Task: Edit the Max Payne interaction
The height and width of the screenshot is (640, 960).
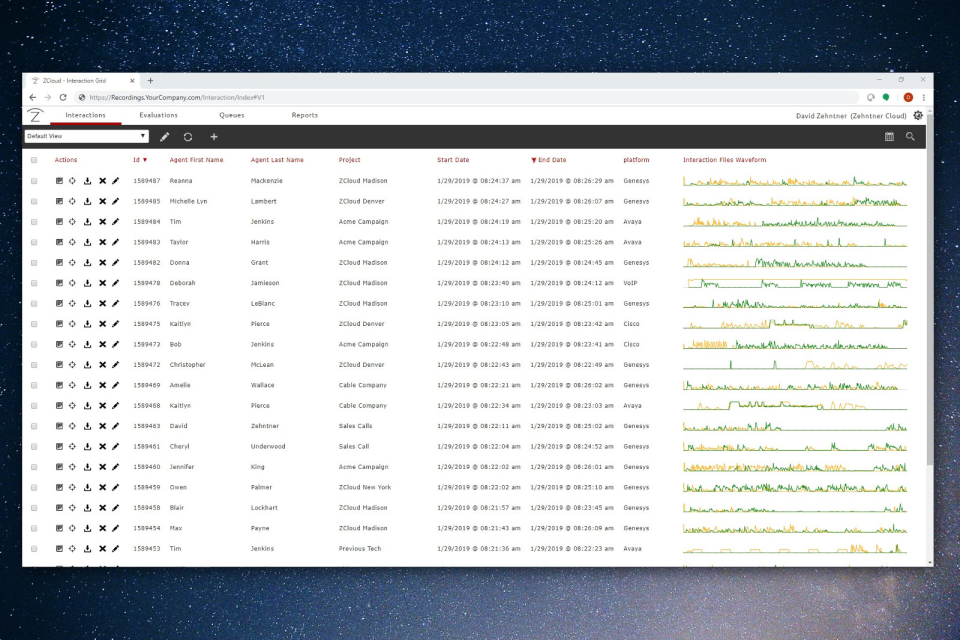Action: click(116, 528)
